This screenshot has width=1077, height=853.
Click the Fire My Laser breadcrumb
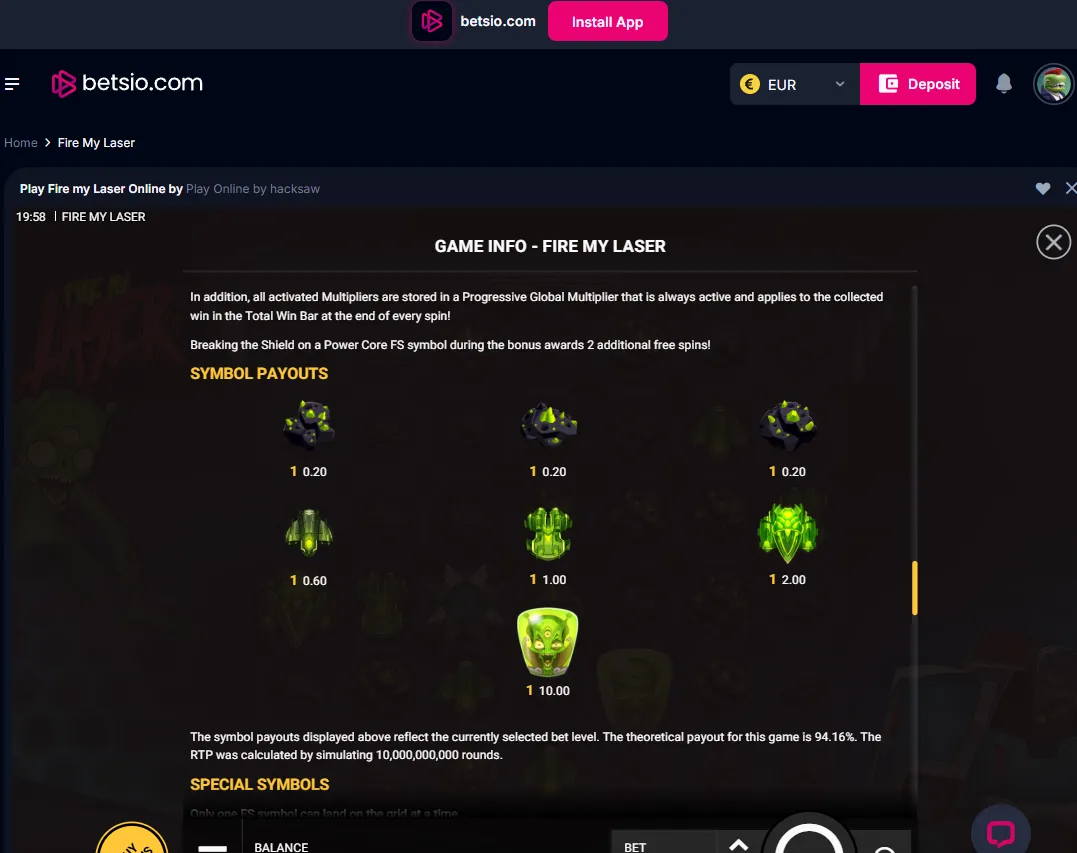click(x=96, y=143)
